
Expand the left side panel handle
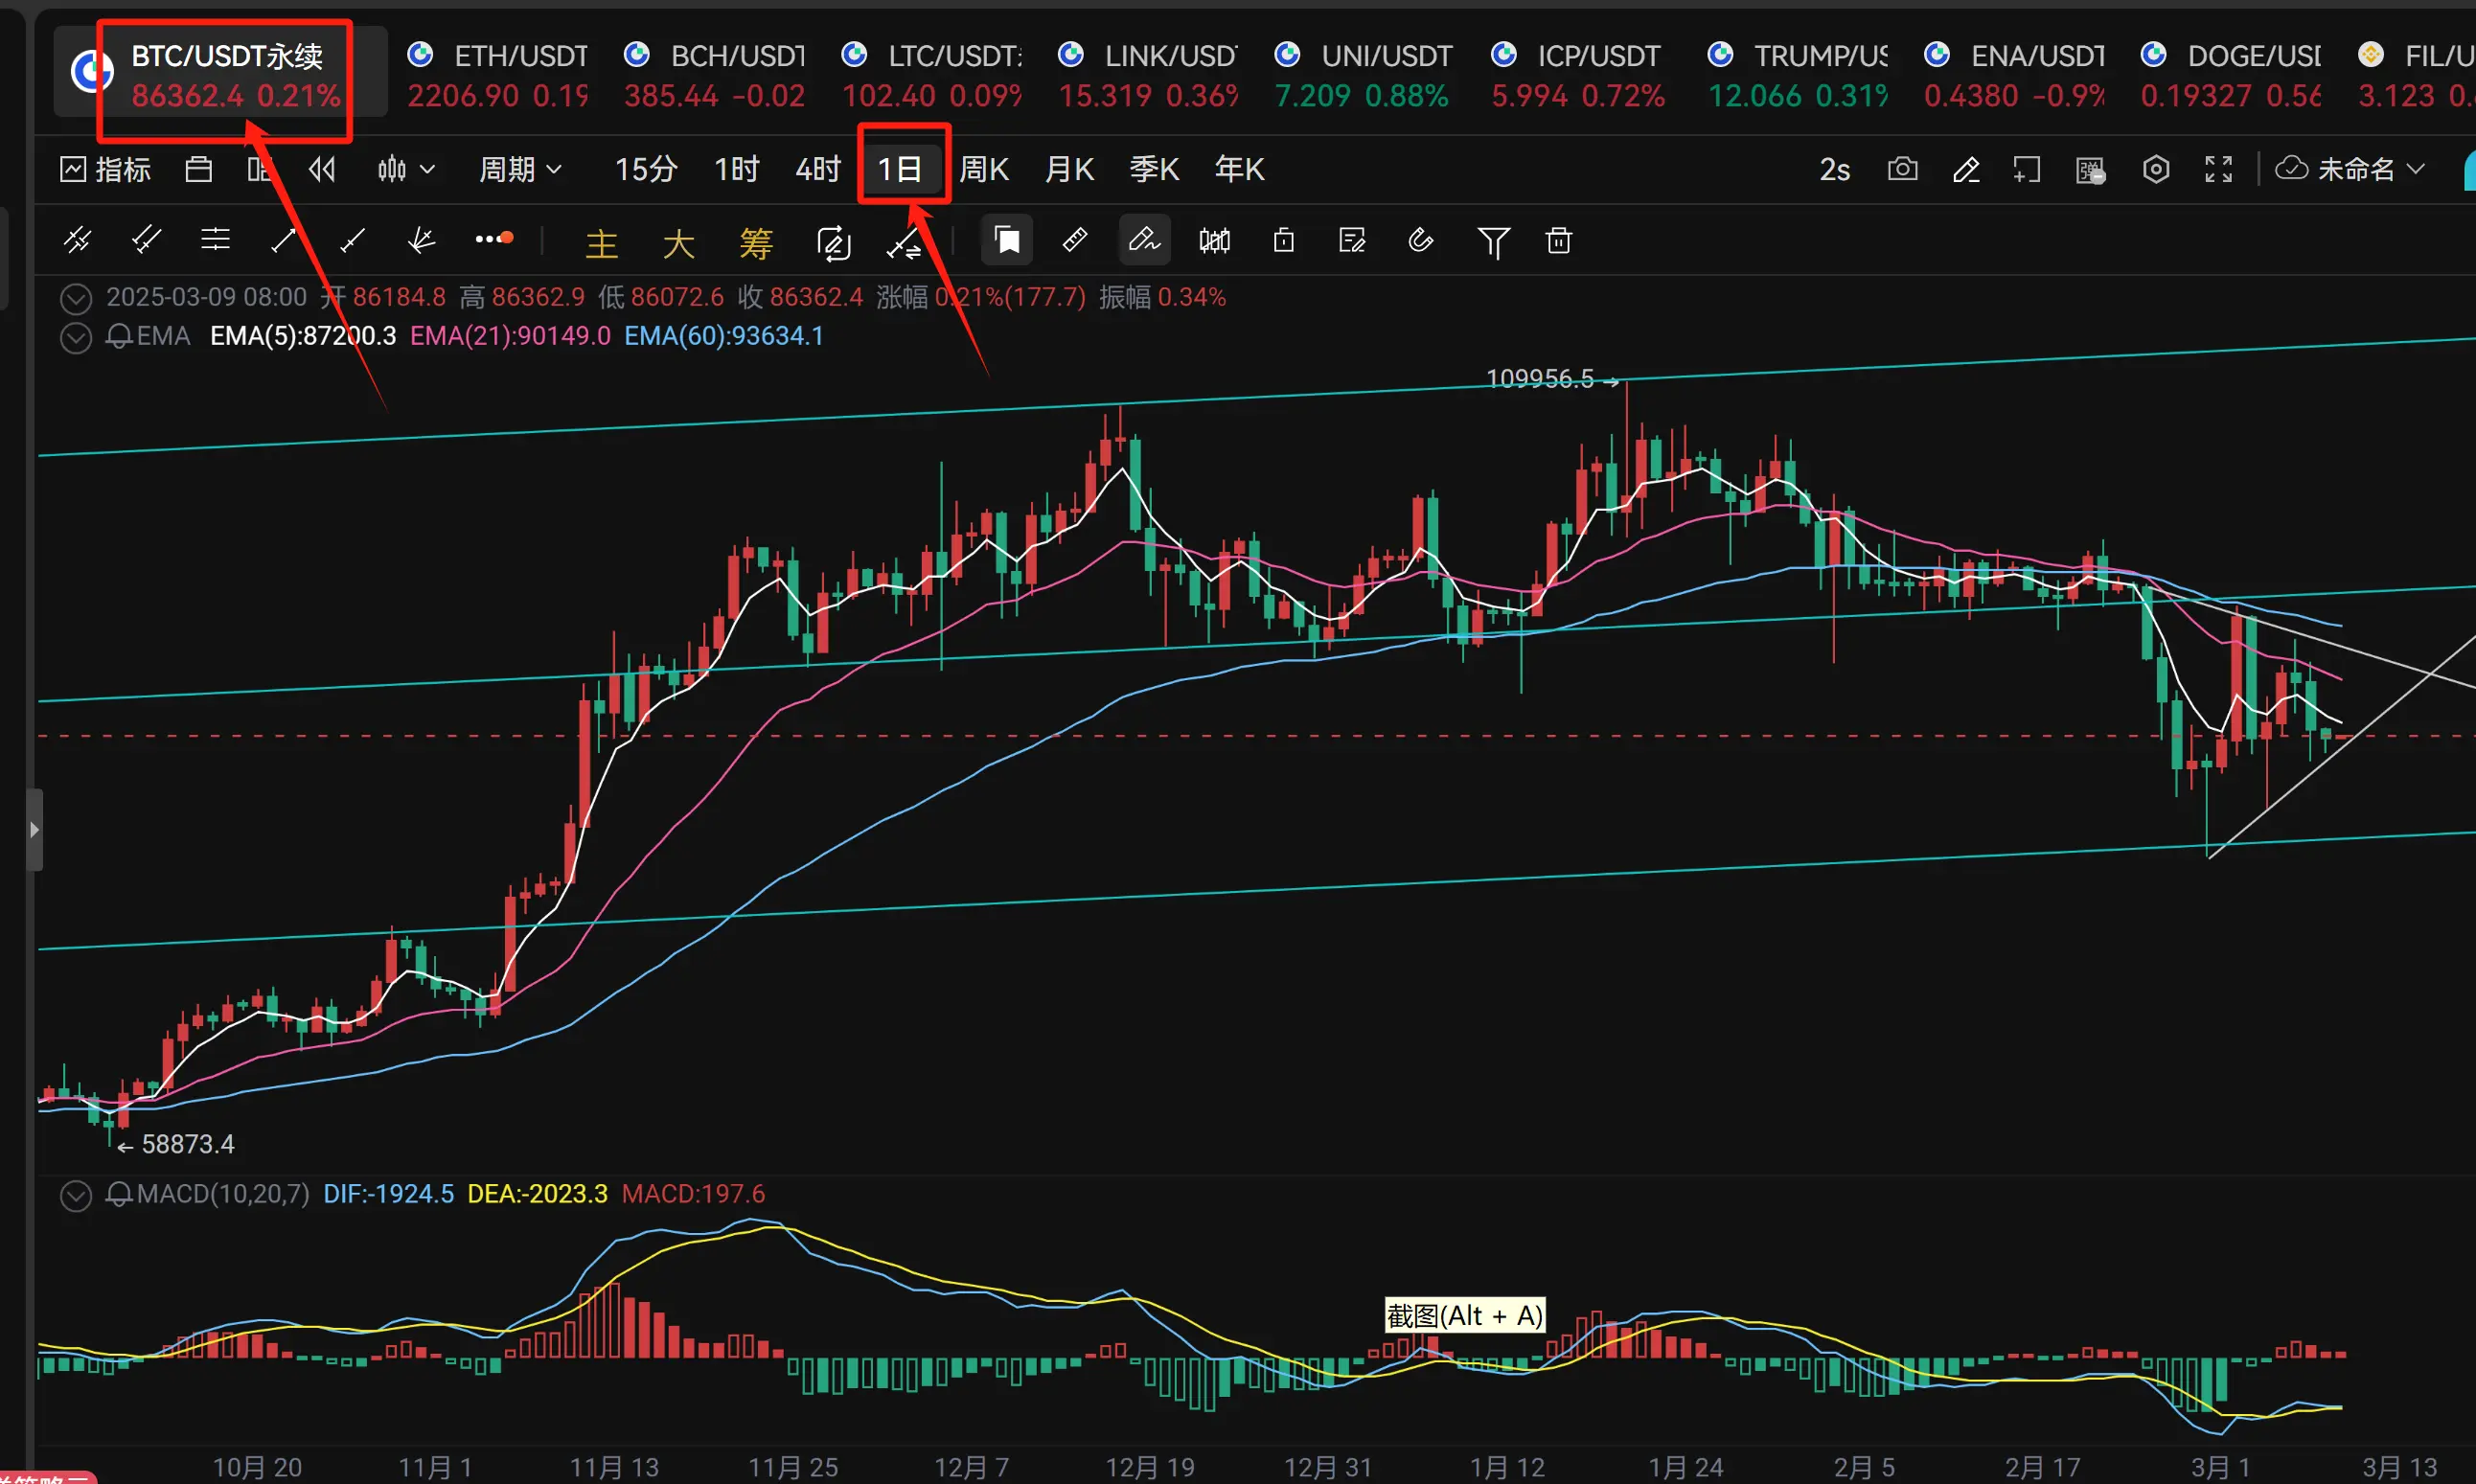[x=35, y=829]
